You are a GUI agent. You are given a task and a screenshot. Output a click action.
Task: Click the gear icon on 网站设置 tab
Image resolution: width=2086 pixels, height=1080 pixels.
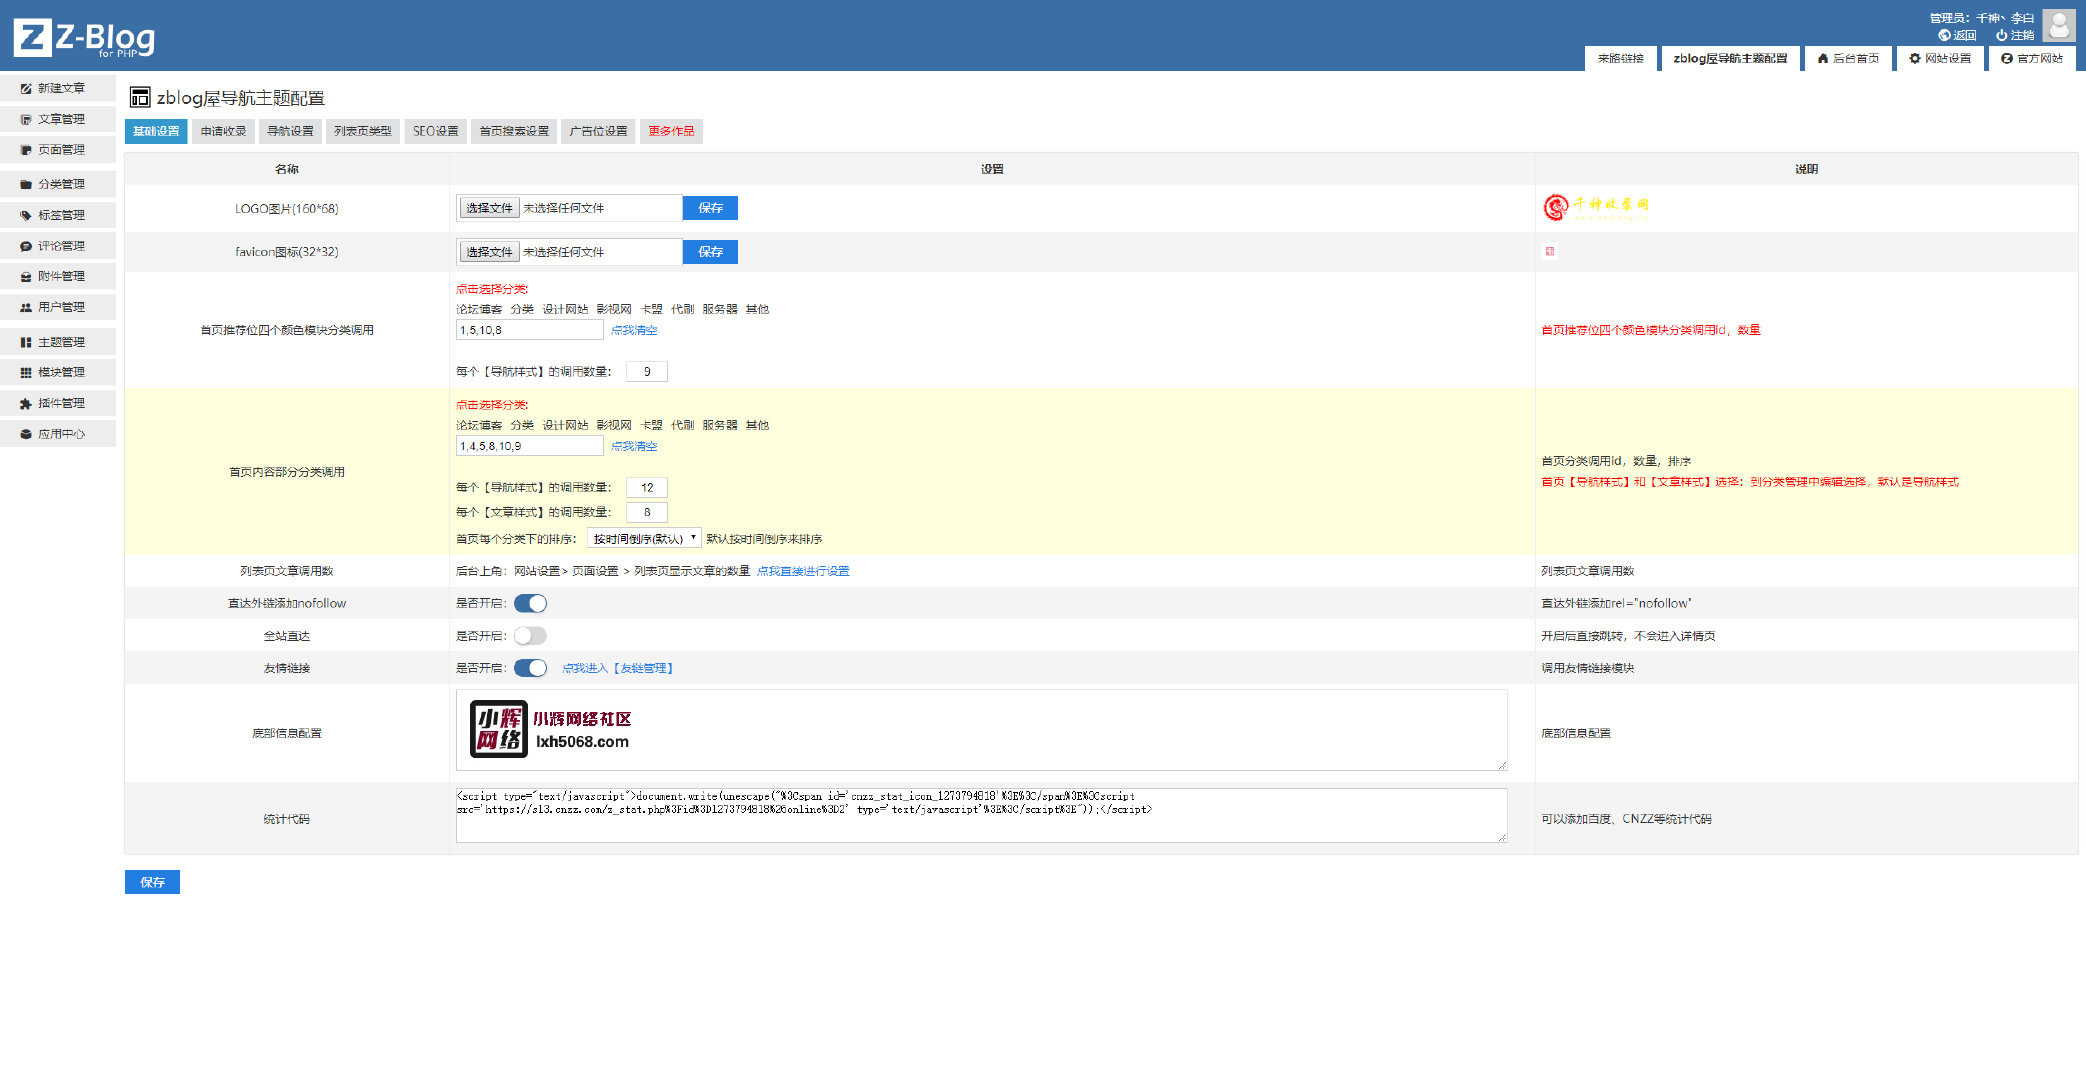(x=1915, y=58)
